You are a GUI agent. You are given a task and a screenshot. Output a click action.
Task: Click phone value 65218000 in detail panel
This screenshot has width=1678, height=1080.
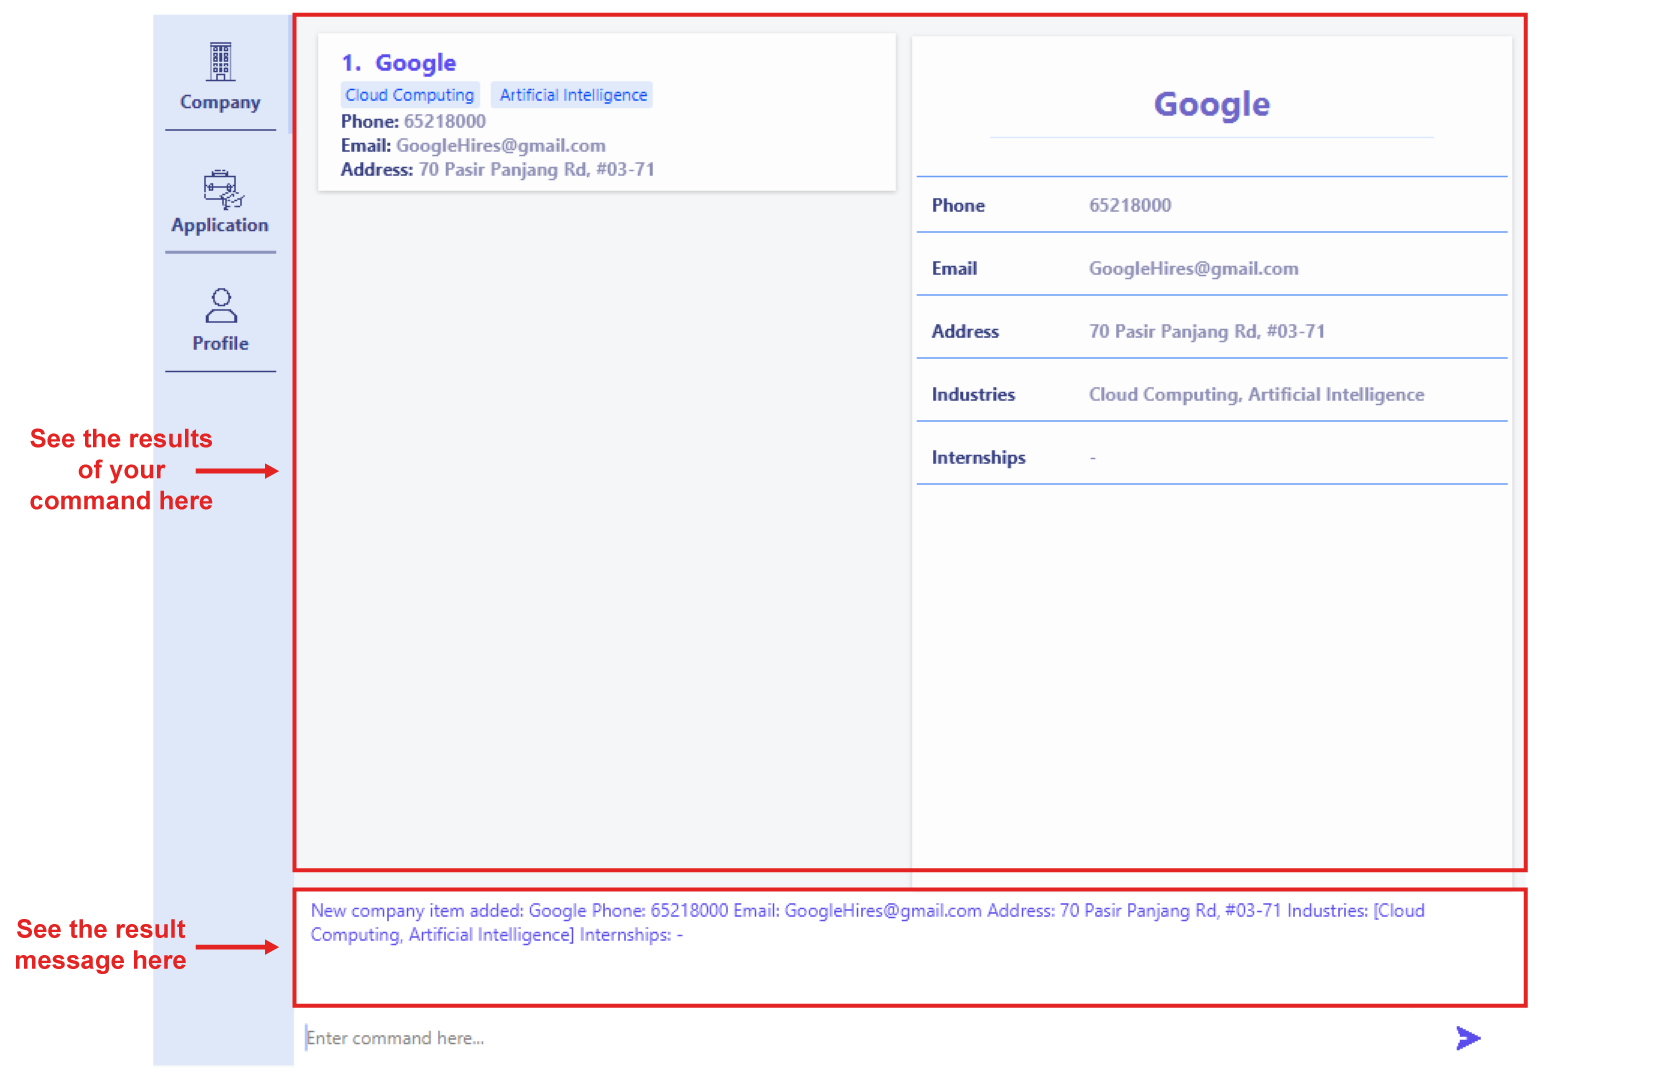[x=1130, y=205]
